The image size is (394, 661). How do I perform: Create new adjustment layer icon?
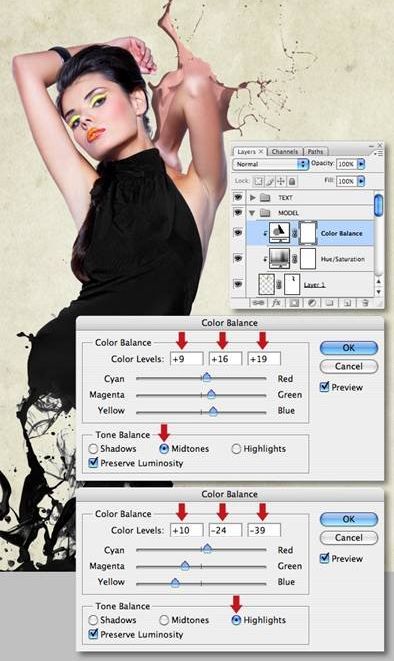[312, 303]
